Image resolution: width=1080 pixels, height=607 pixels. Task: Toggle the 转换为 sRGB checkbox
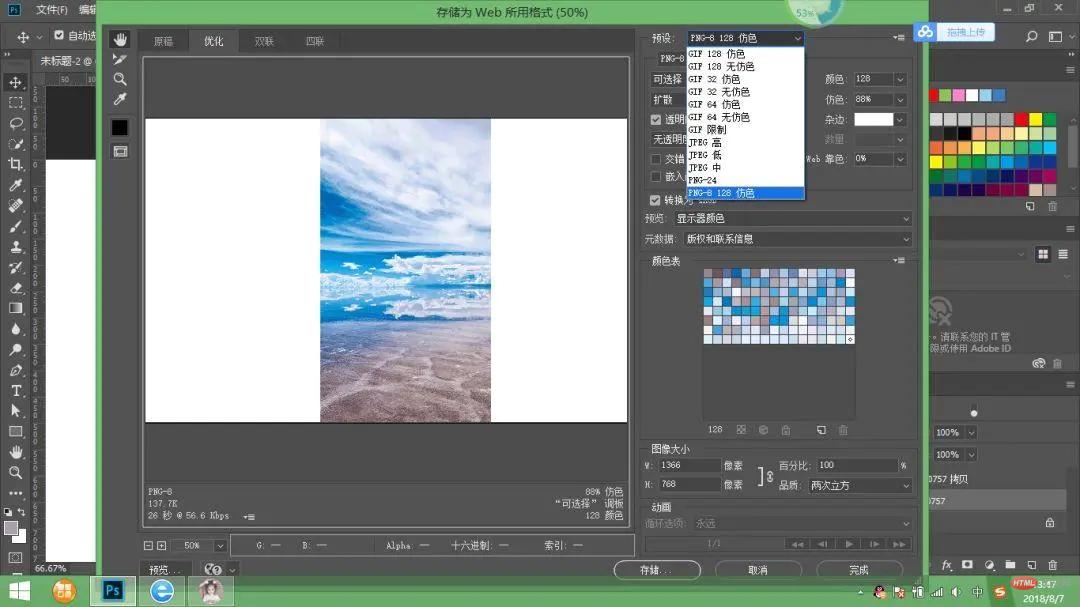coord(655,200)
